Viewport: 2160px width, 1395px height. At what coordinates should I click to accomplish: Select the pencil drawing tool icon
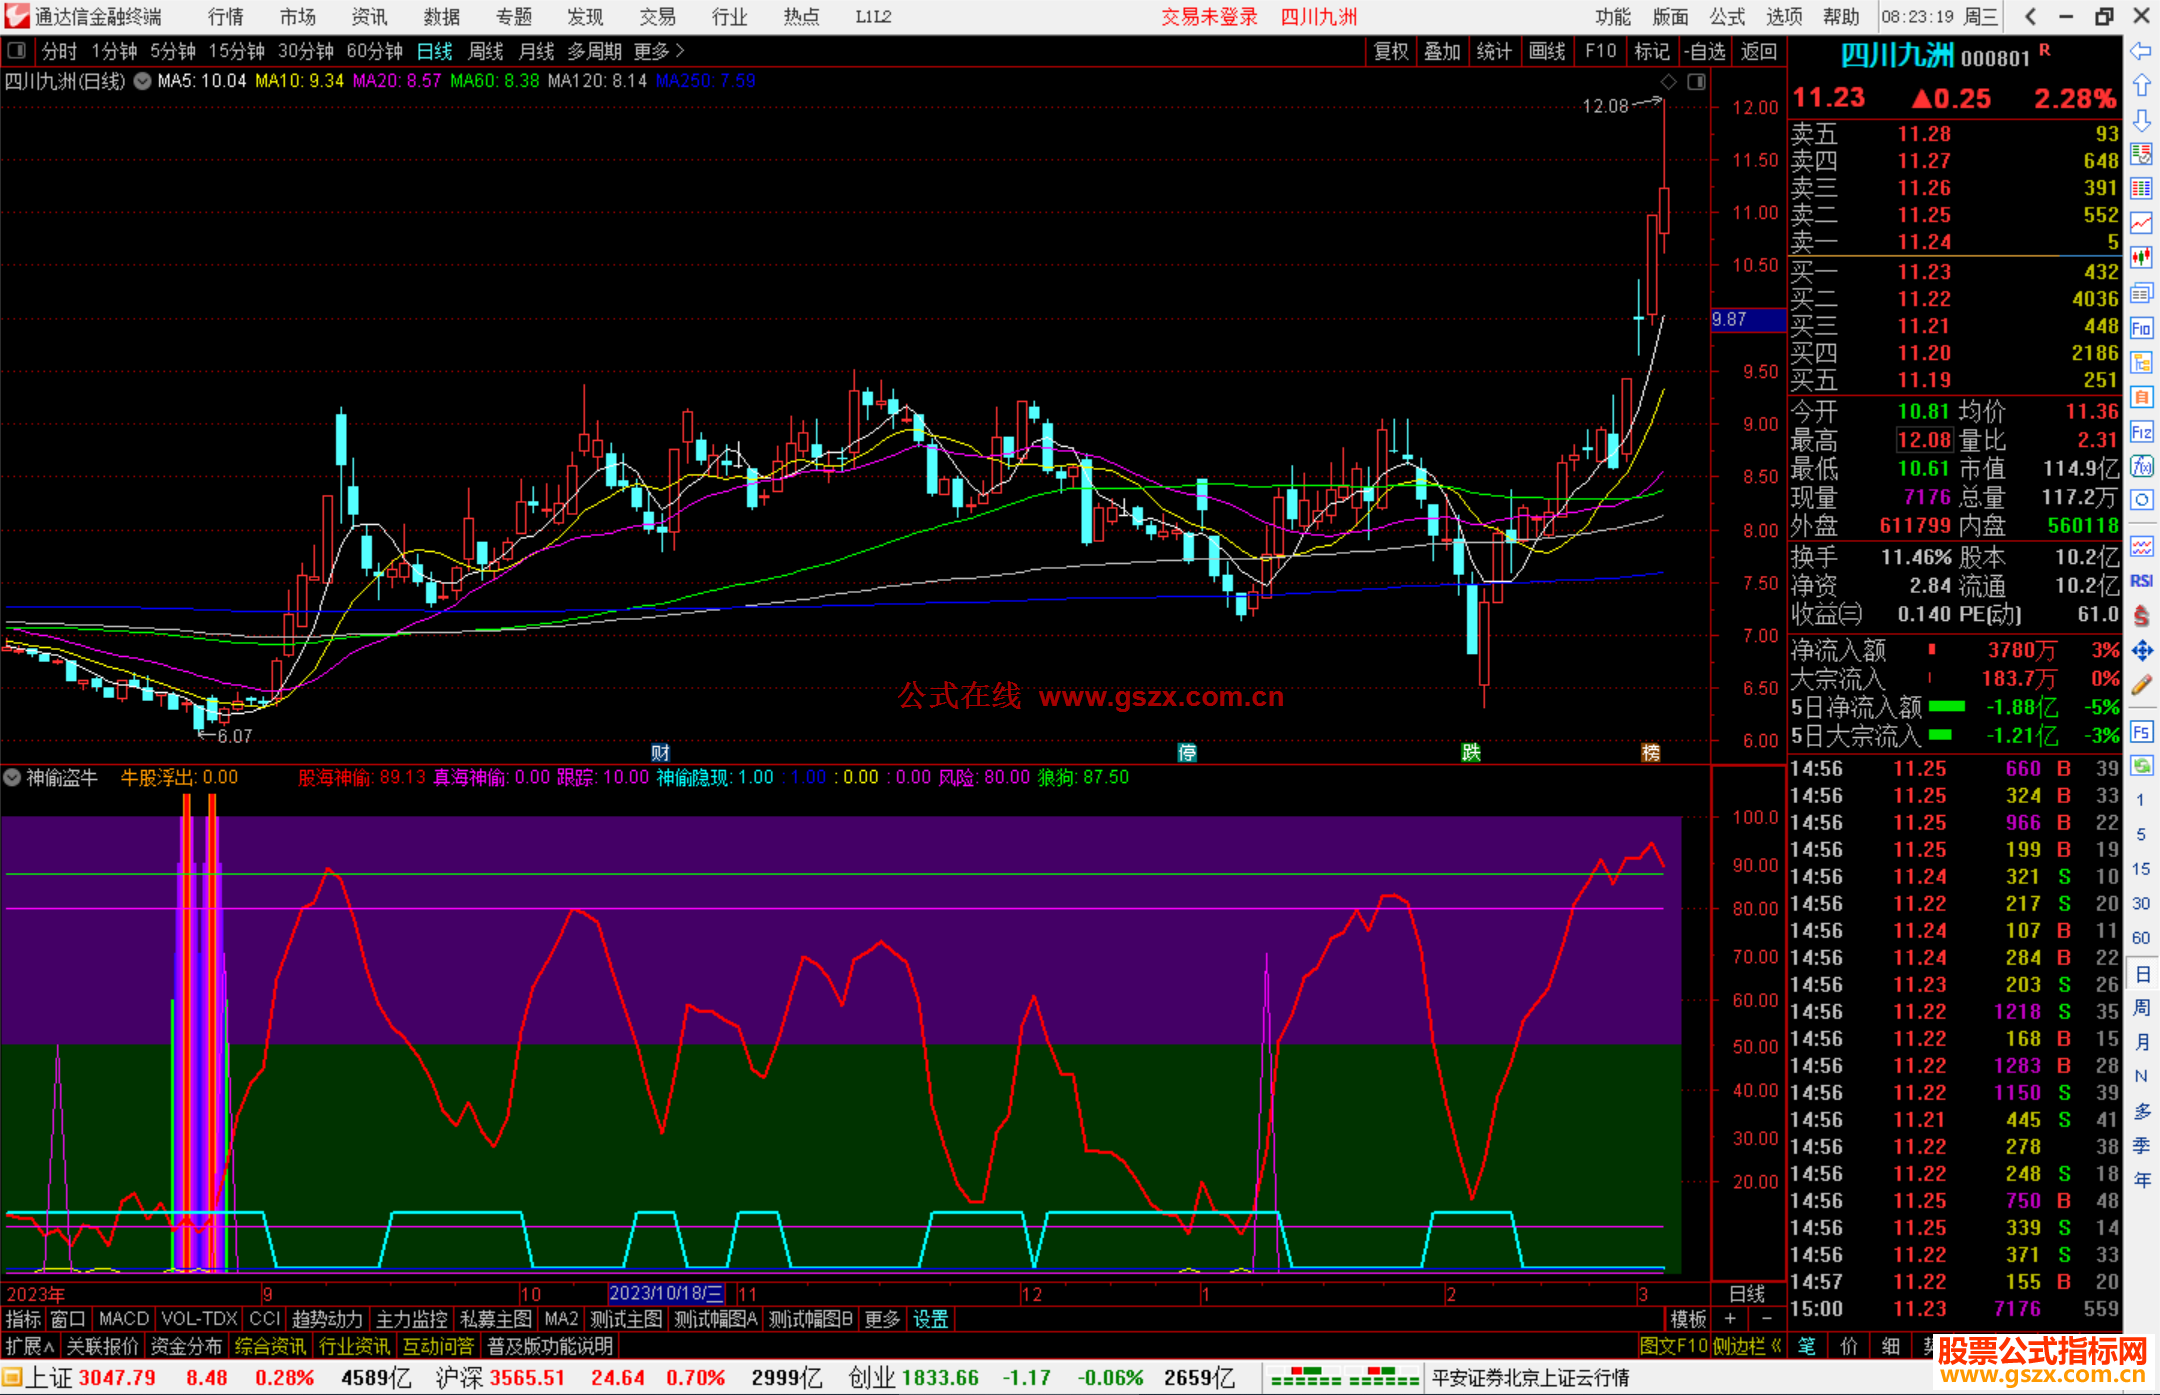2141,685
